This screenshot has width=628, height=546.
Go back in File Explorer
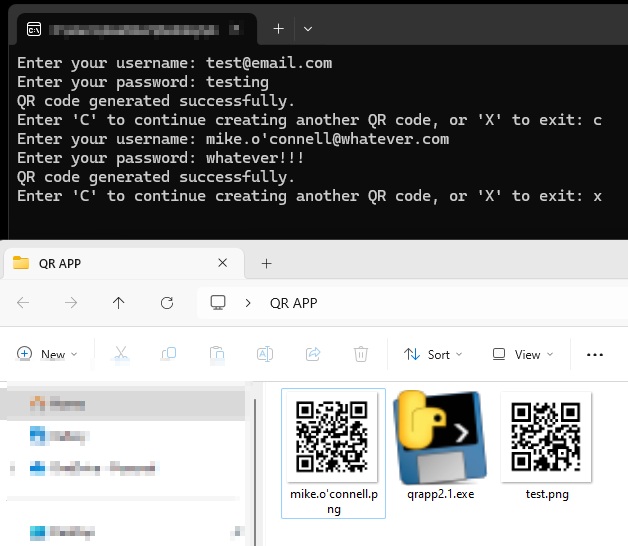(x=23, y=303)
